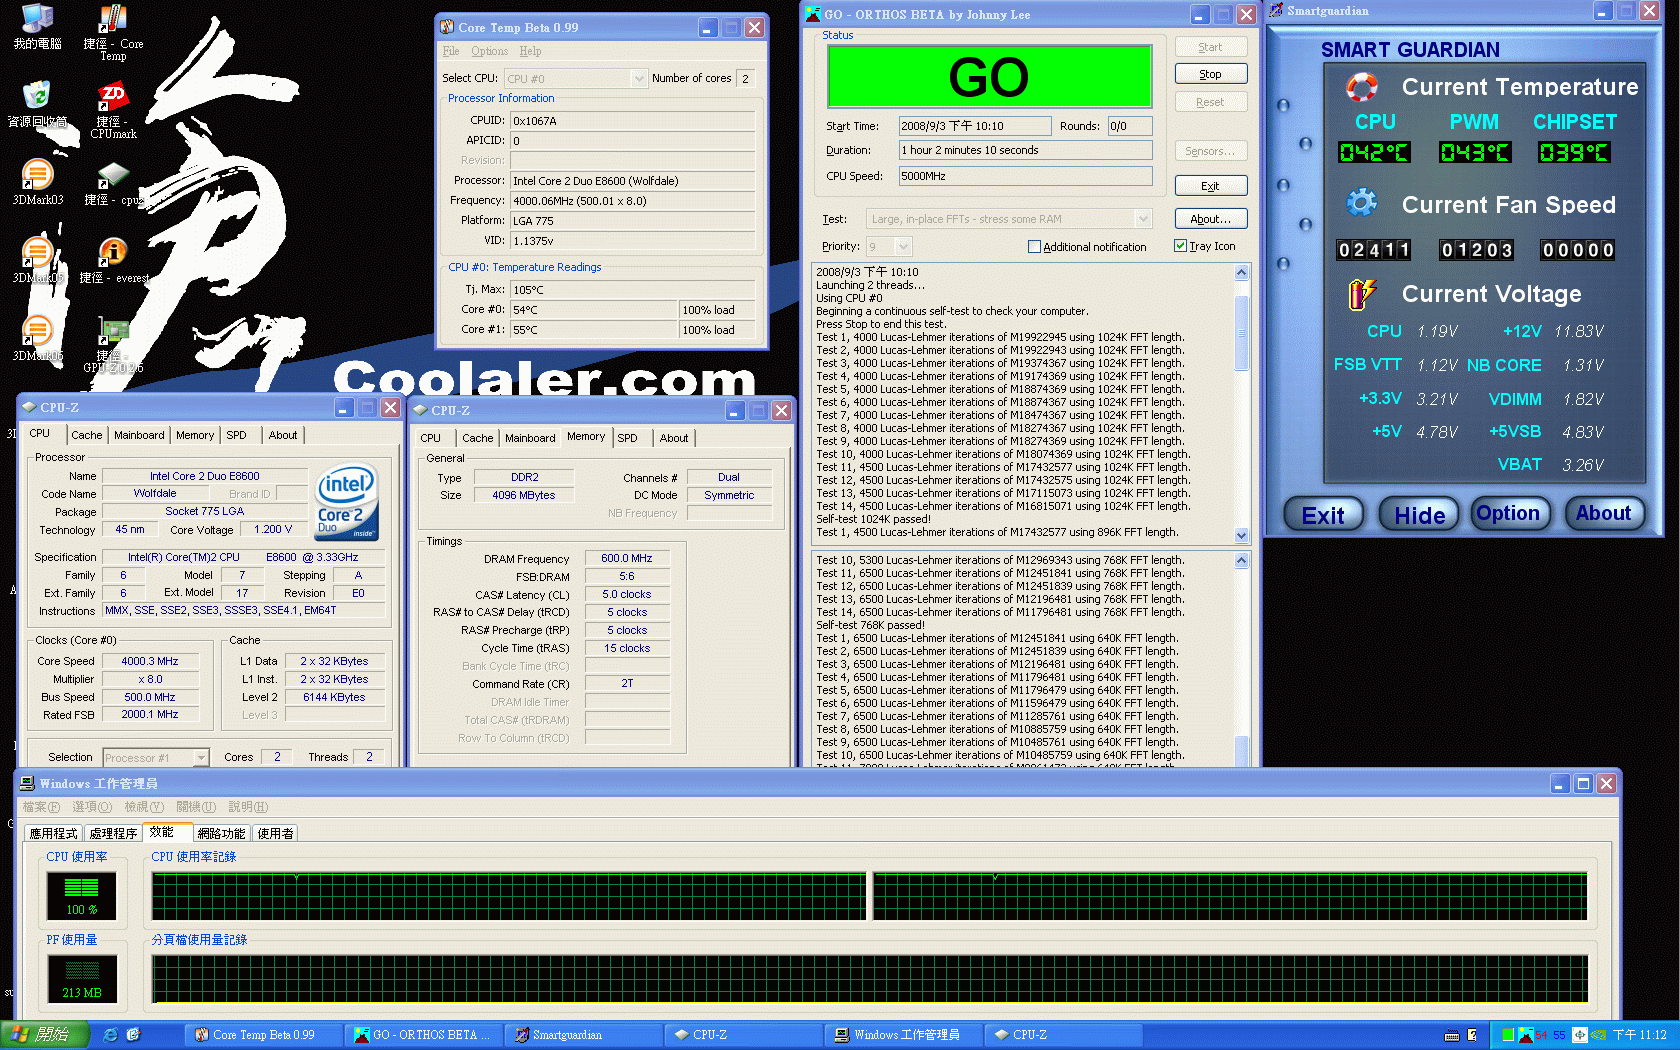Click the second quick launch icon beside Internet Explorer

133,1035
